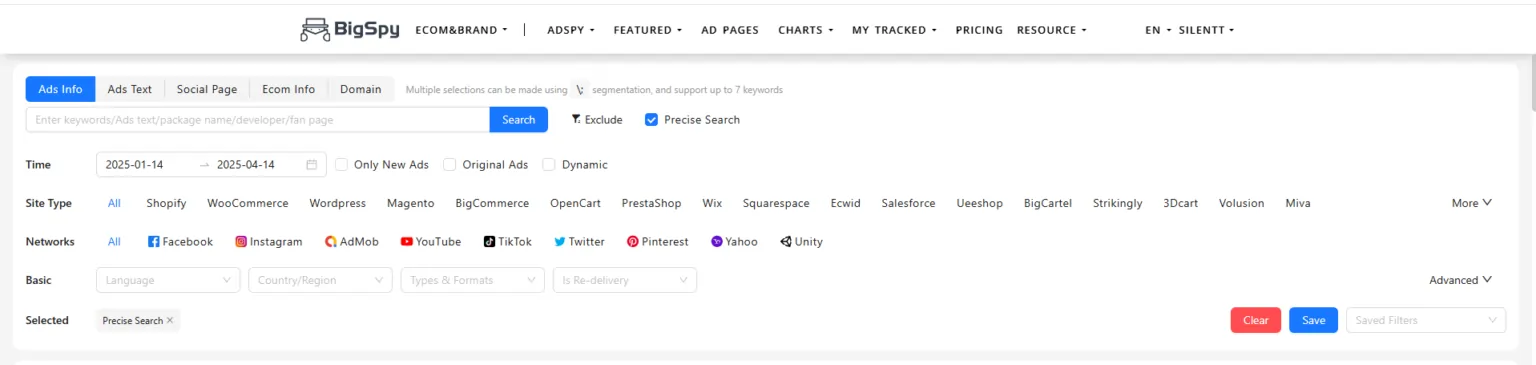Select the YouTube network filter
This screenshot has width=1536, height=365.
(x=431, y=242)
